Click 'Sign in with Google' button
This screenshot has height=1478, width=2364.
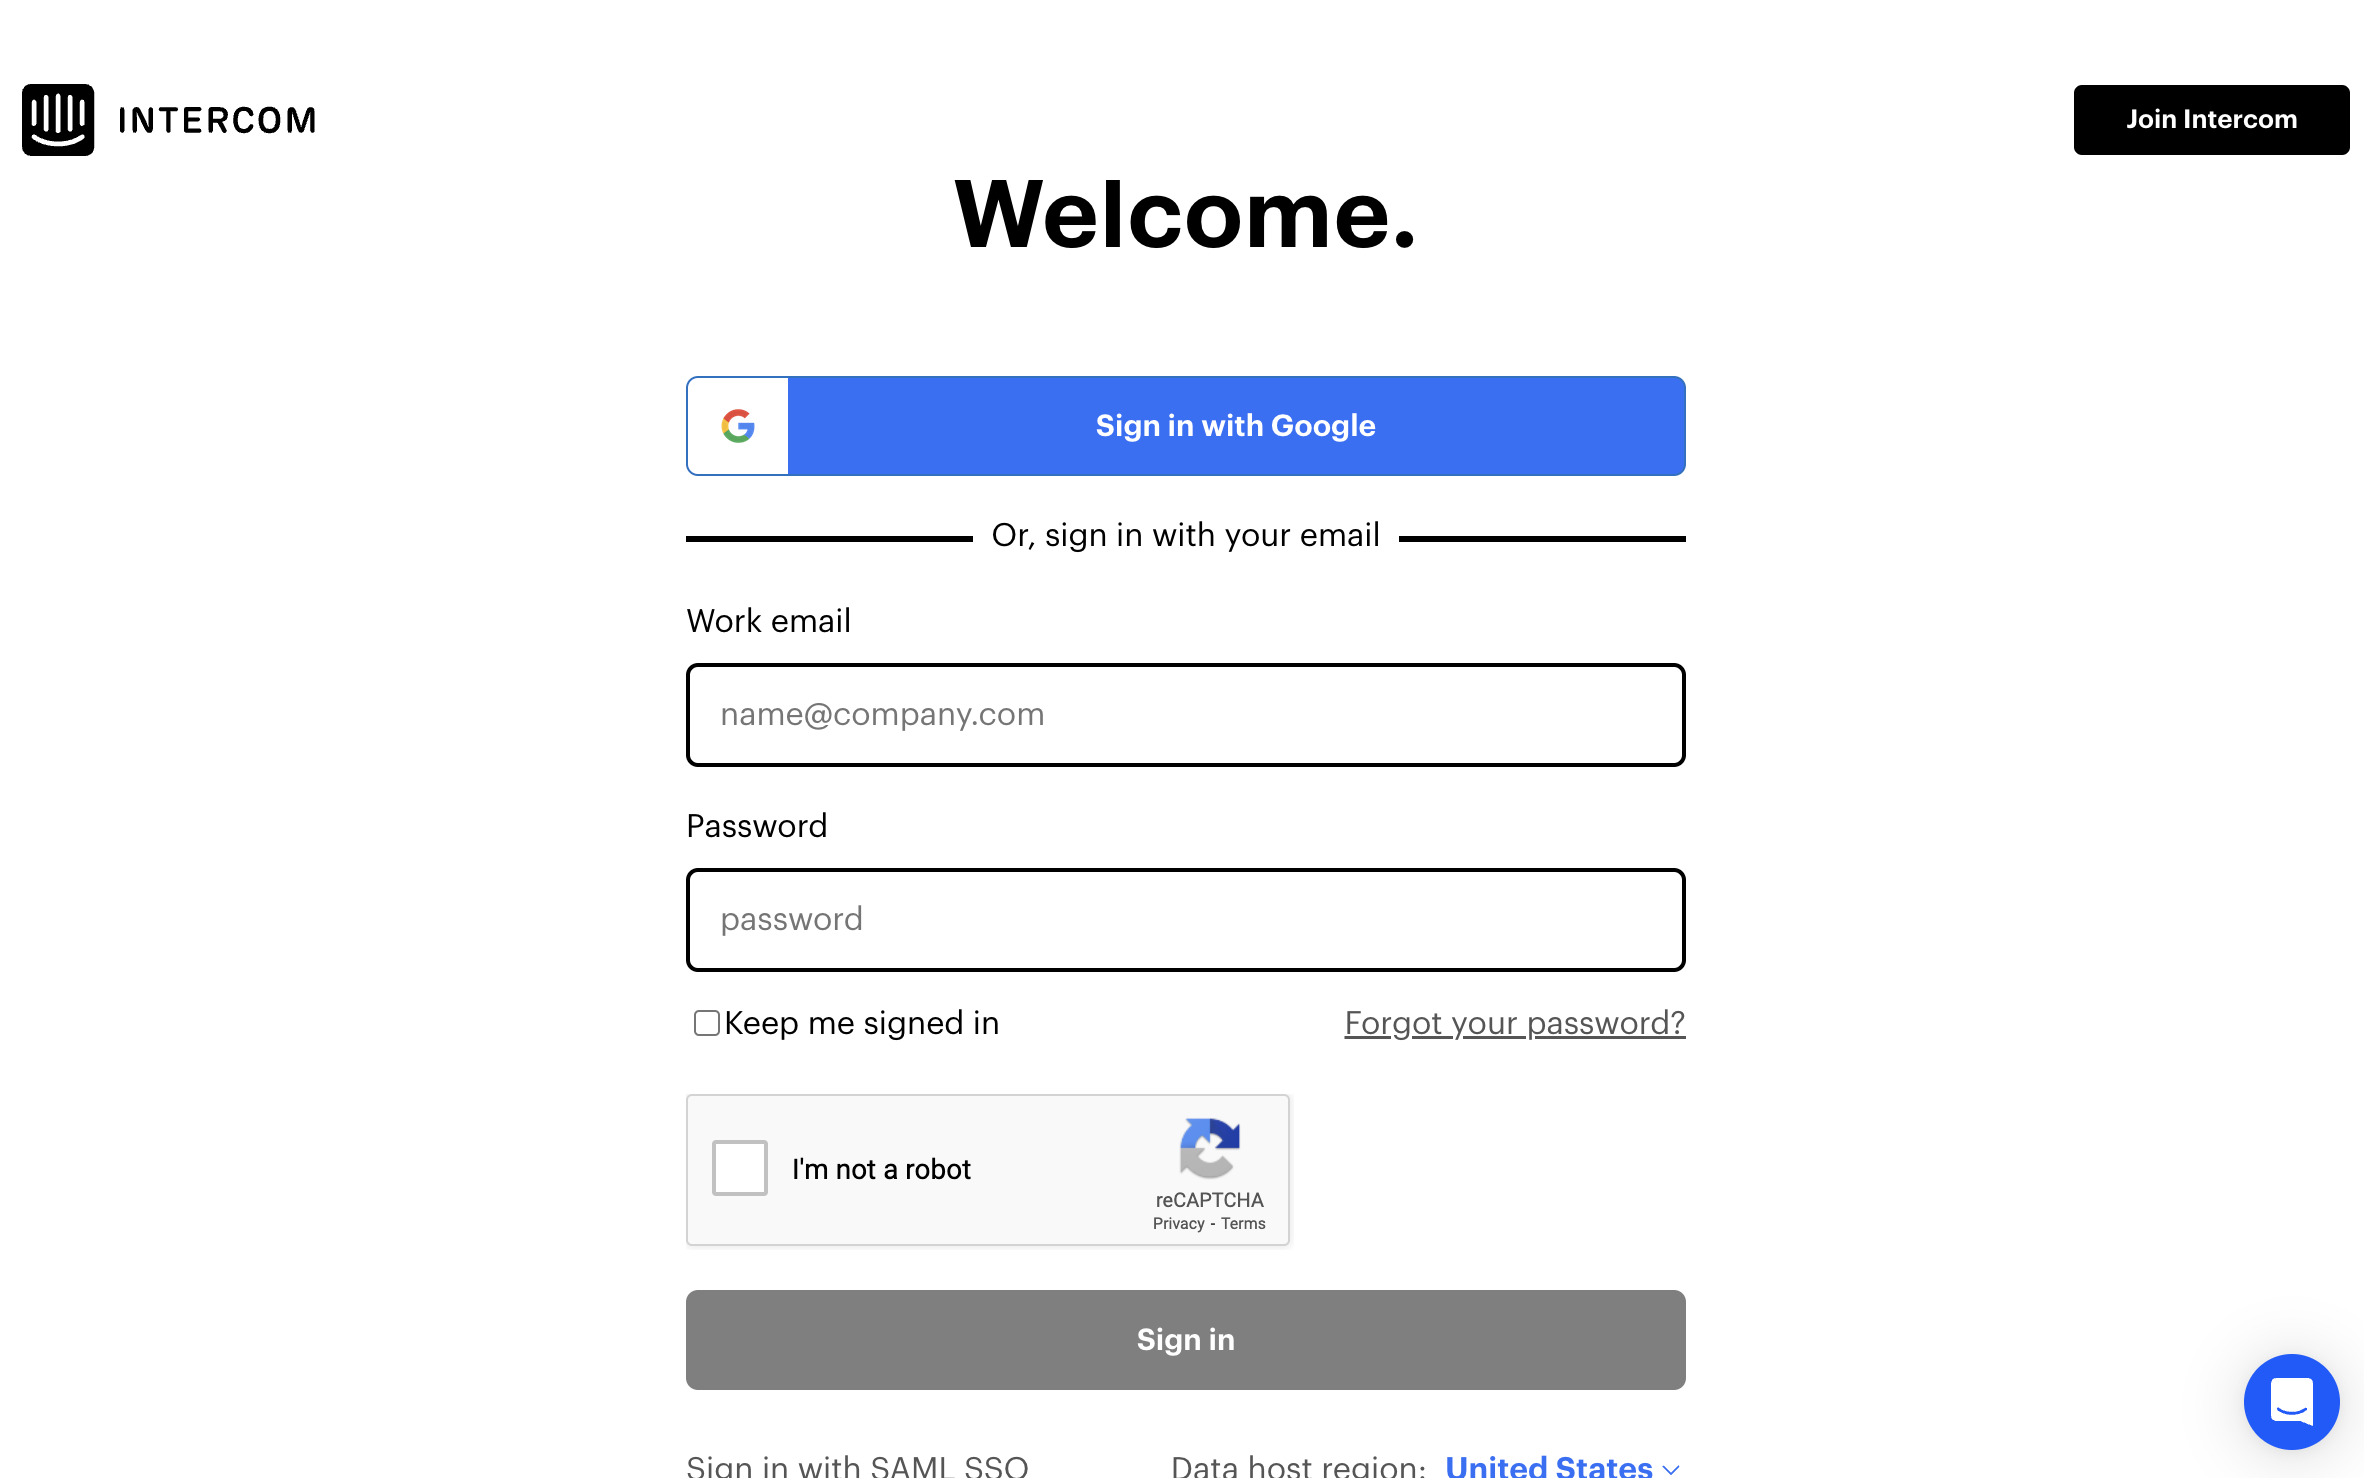pos(1186,426)
